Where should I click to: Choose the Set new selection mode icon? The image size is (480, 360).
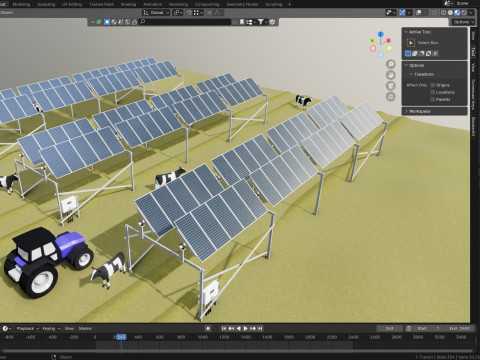click(408, 53)
